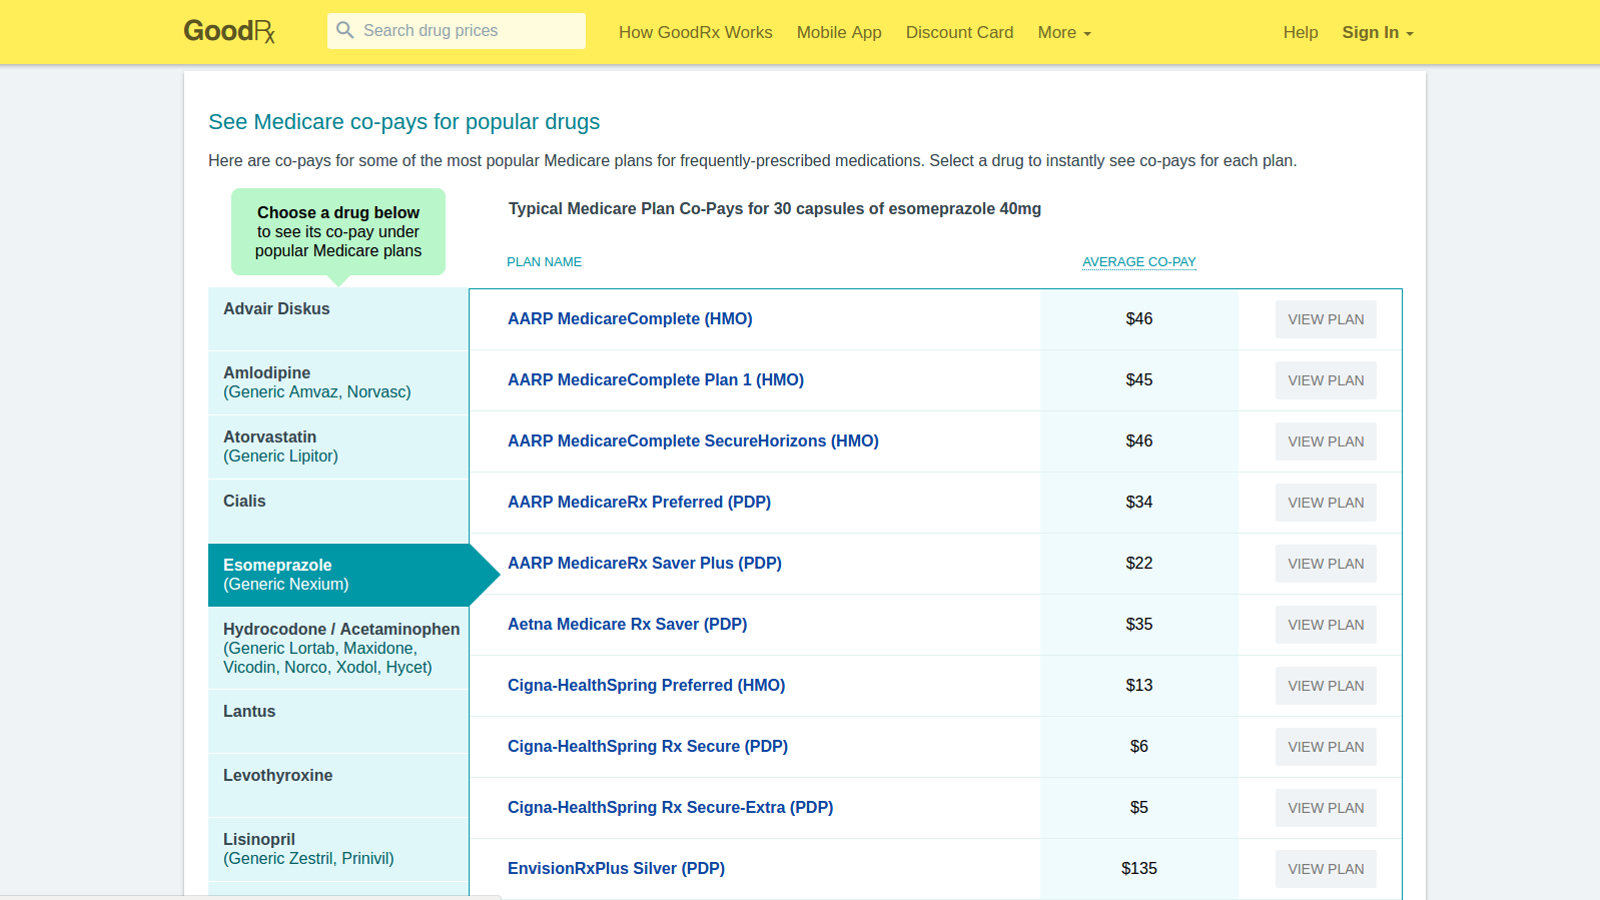1600x900 pixels.
Task: Select Lisinopril (Generic Zestril, Prinivil)
Action: [338, 849]
